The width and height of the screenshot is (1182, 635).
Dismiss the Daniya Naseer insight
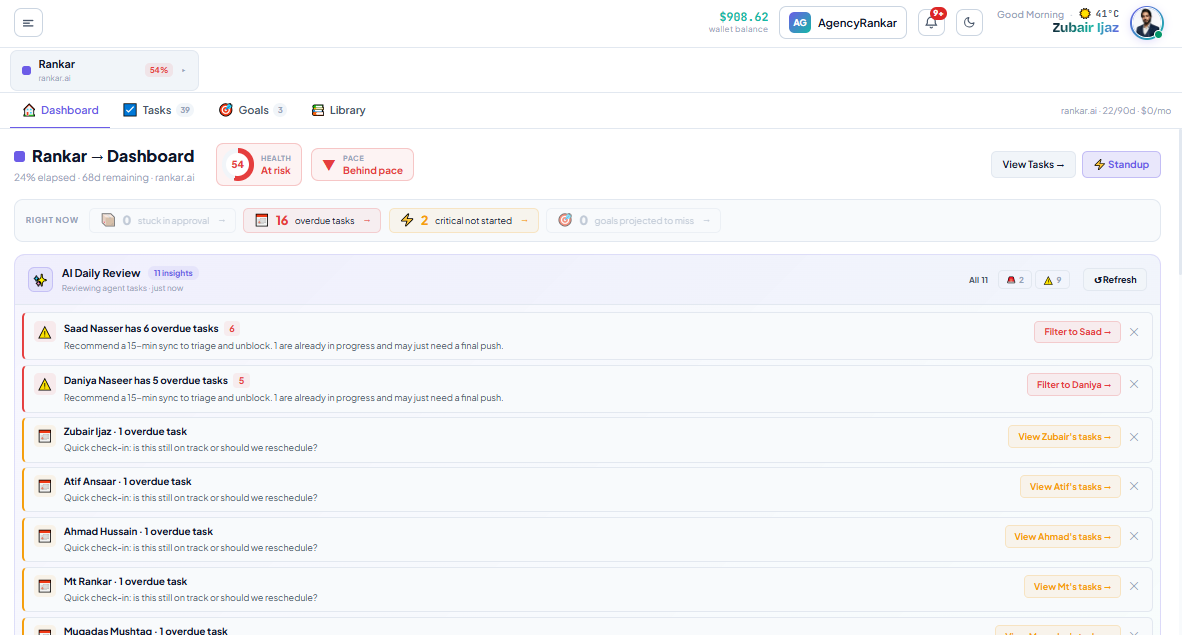pyautogui.click(x=1134, y=385)
